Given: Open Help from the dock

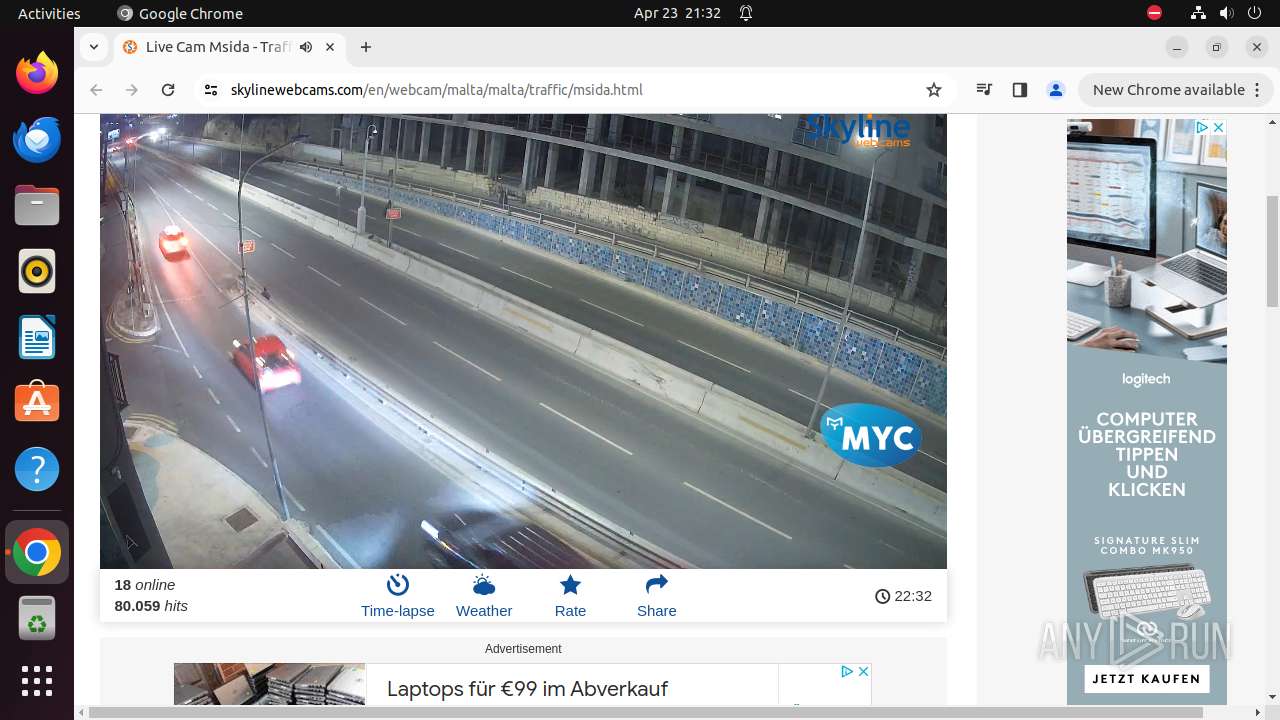Looking at the screenshot, I should [x=37, y=469].
